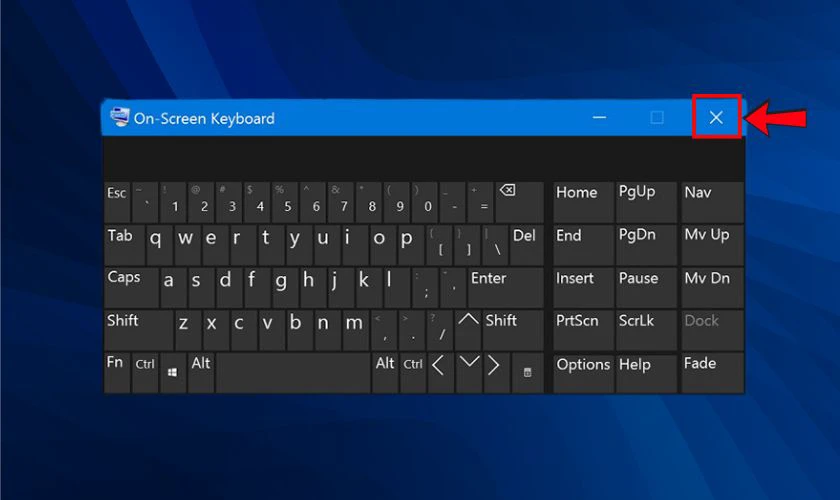The width and height of the screenshot is (840, 500).
Task: Tap the PgDn key
Action: pyautogui.click(x=646, y=245)
